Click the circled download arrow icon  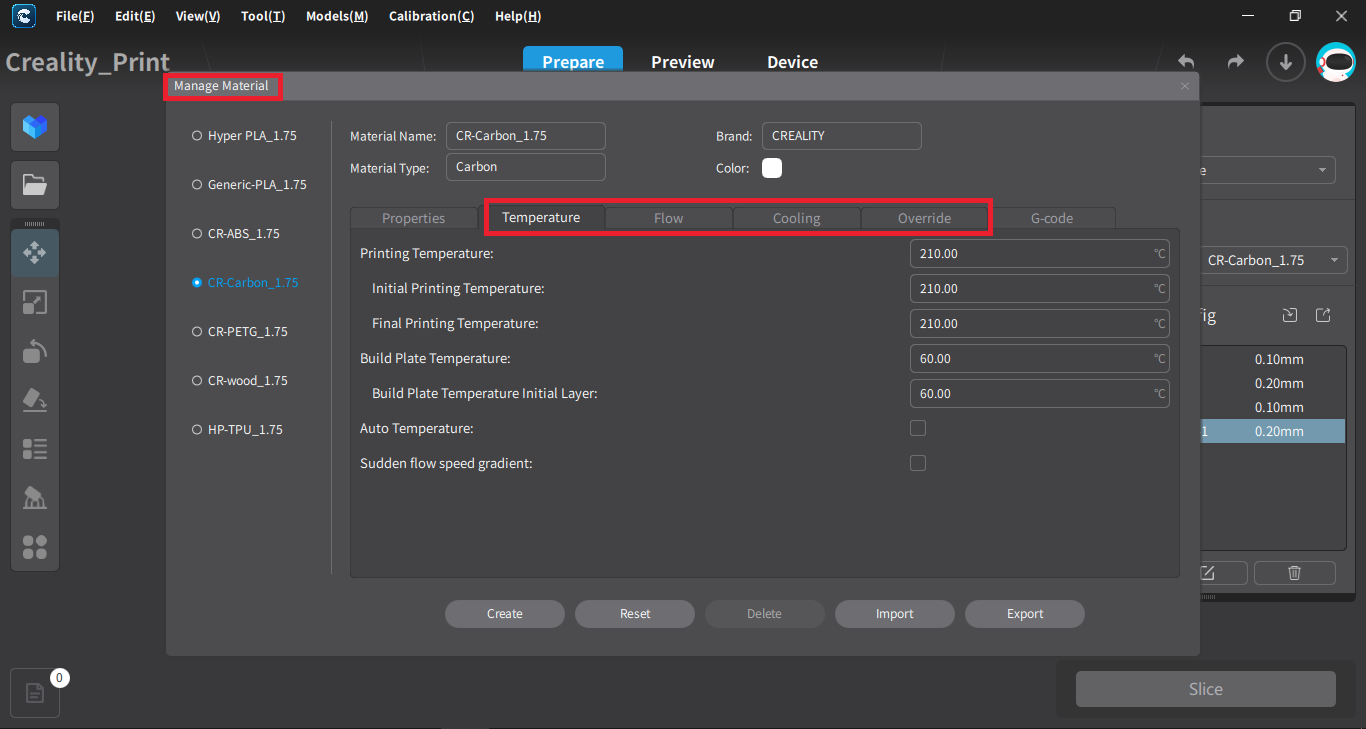coord(1286,62)
